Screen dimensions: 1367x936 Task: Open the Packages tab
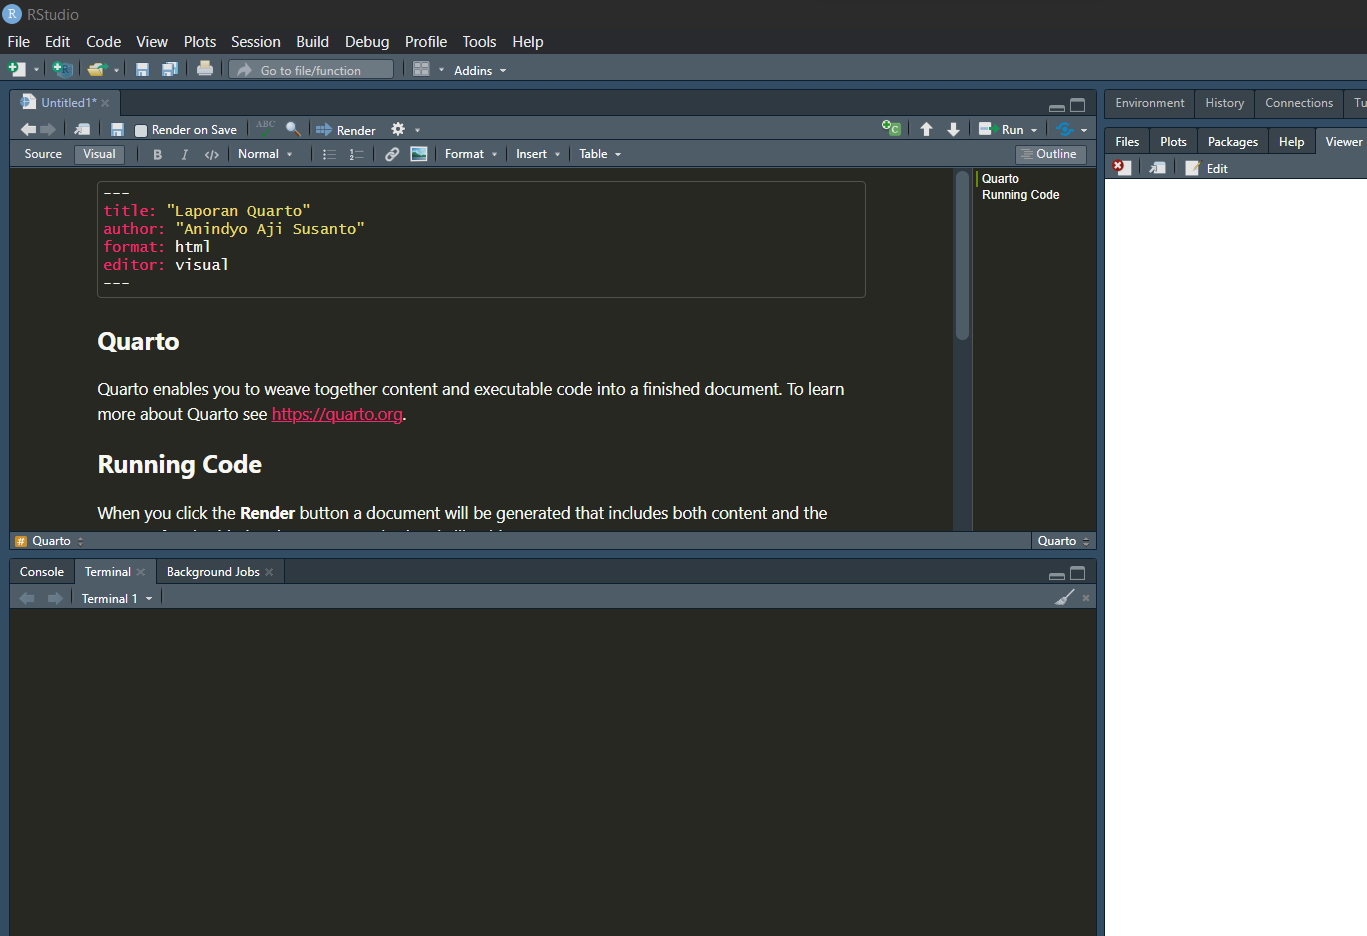click(x=1232, y=142)
